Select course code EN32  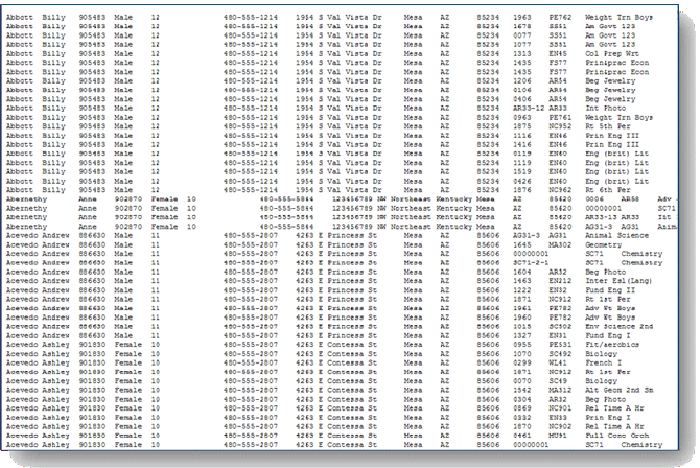558,290
